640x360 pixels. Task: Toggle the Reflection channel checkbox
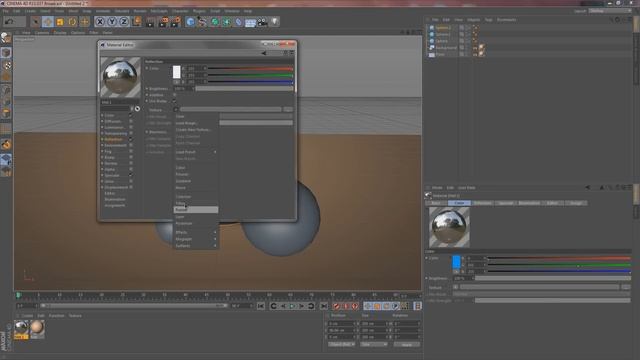click(131, 139)
